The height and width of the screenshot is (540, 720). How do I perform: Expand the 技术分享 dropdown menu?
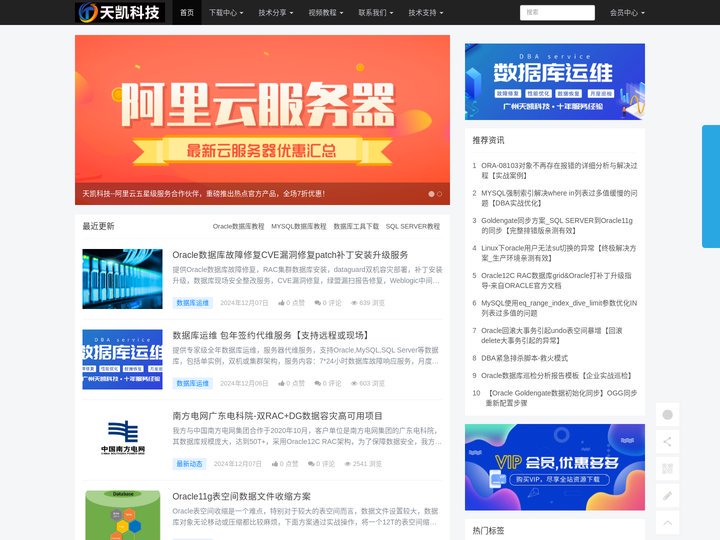click(276, 12)
